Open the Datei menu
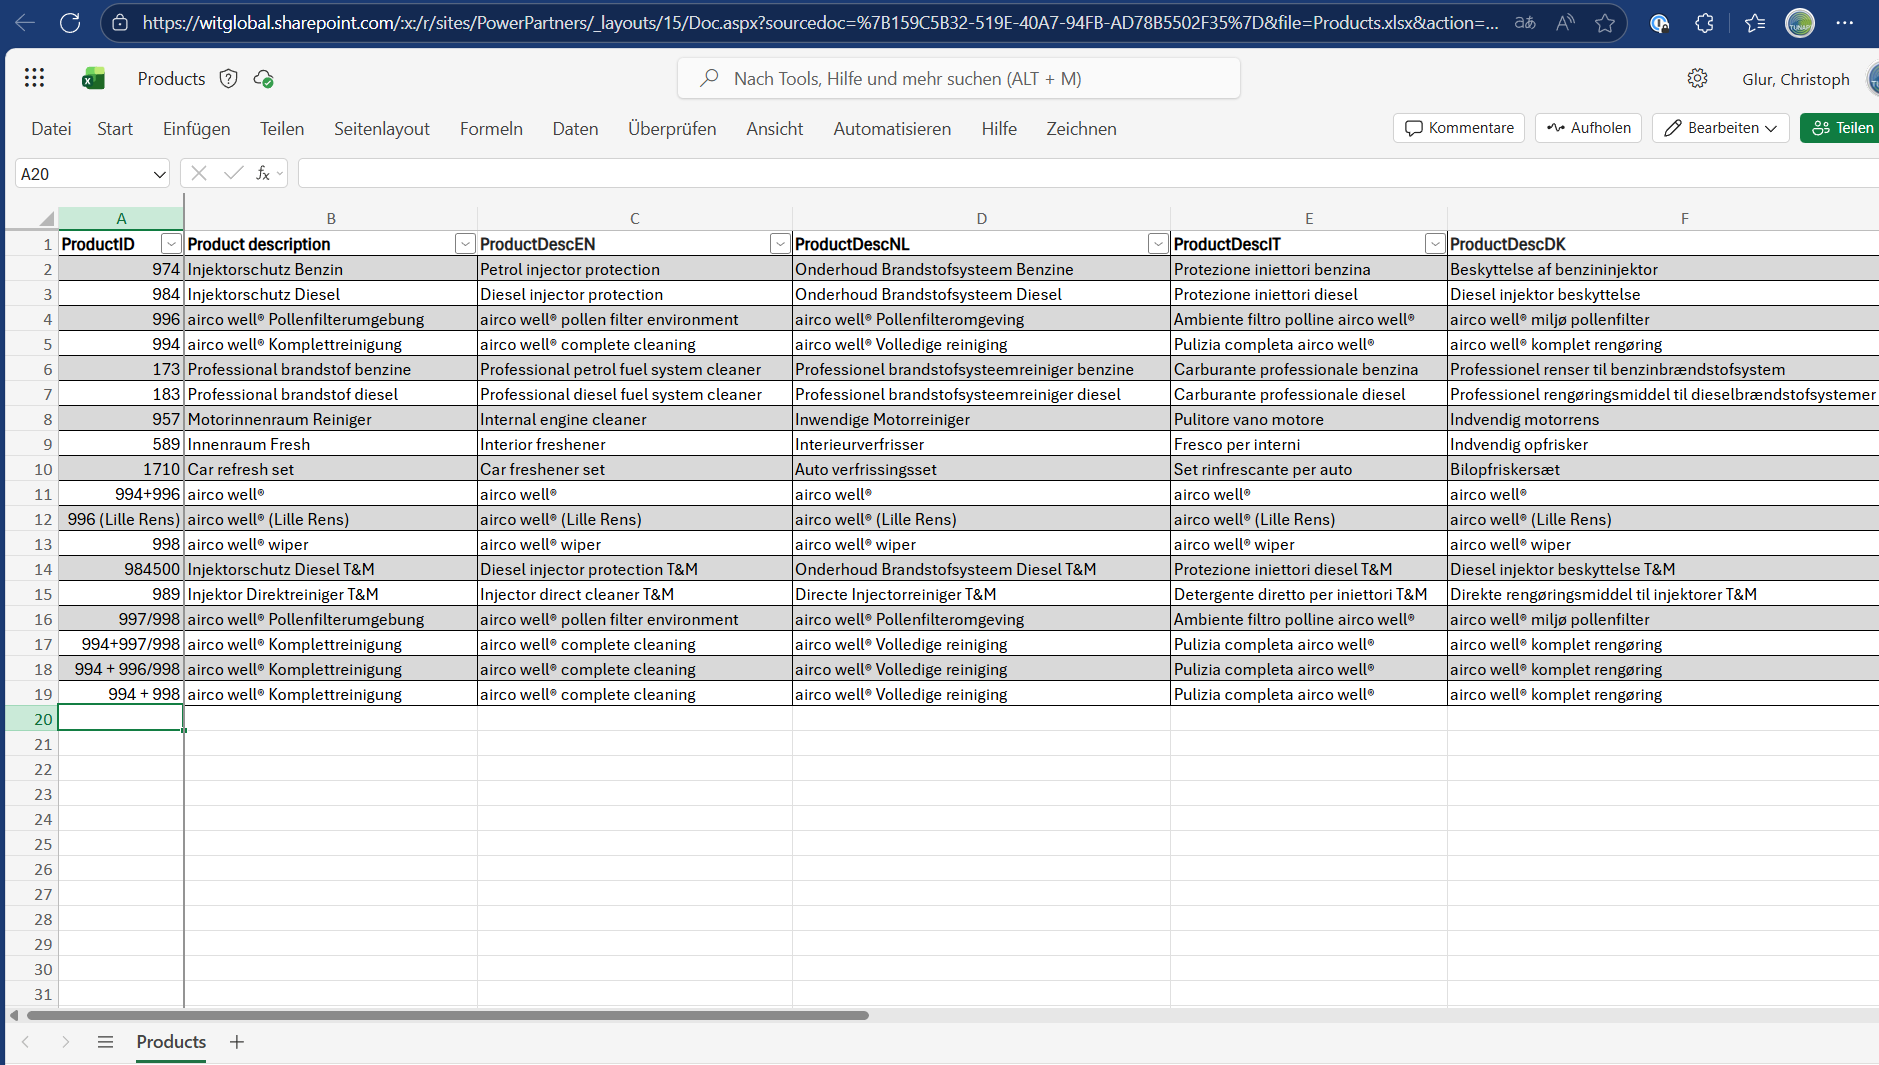1879x1065 pixels. coord(51,128)
